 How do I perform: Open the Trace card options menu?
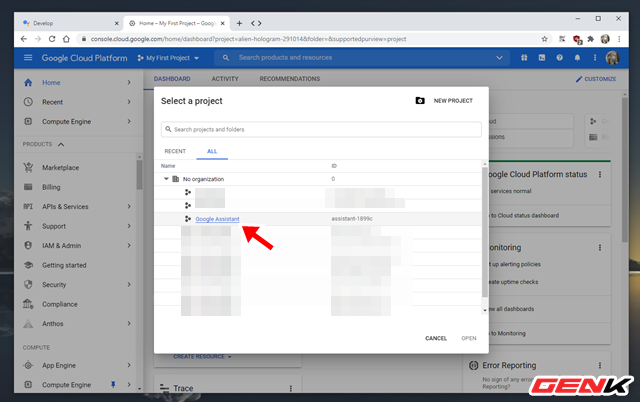(x=291, y=388)
